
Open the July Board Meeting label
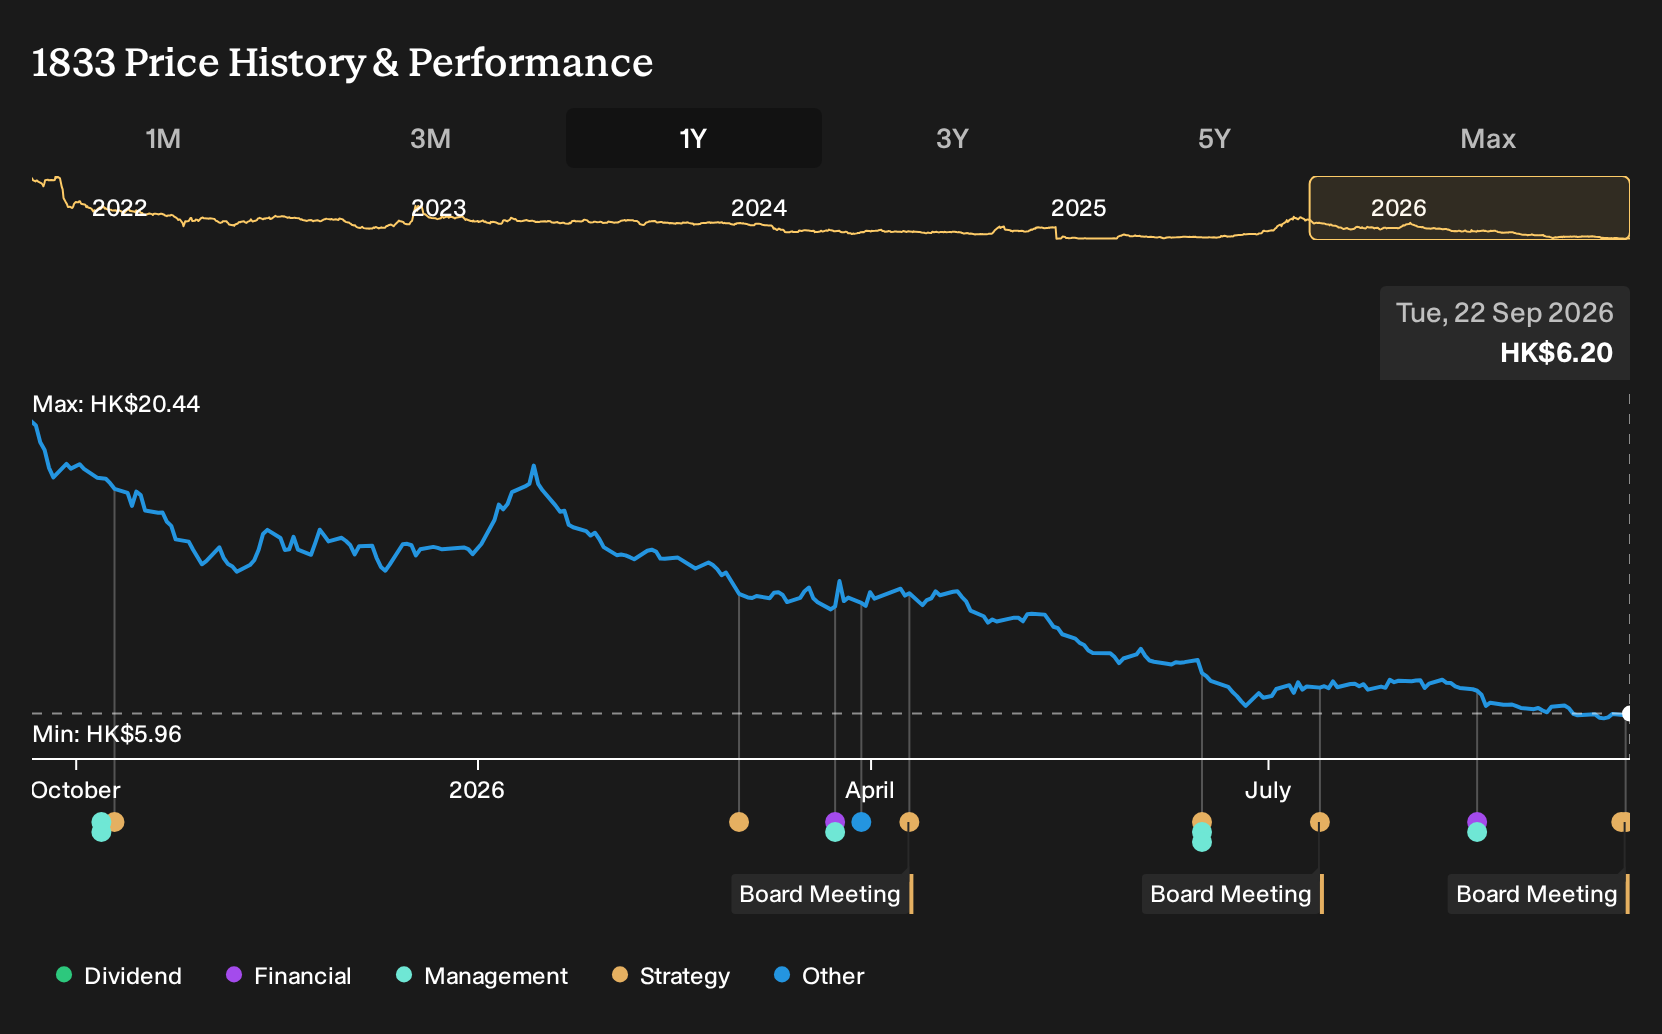(1233, 894)
